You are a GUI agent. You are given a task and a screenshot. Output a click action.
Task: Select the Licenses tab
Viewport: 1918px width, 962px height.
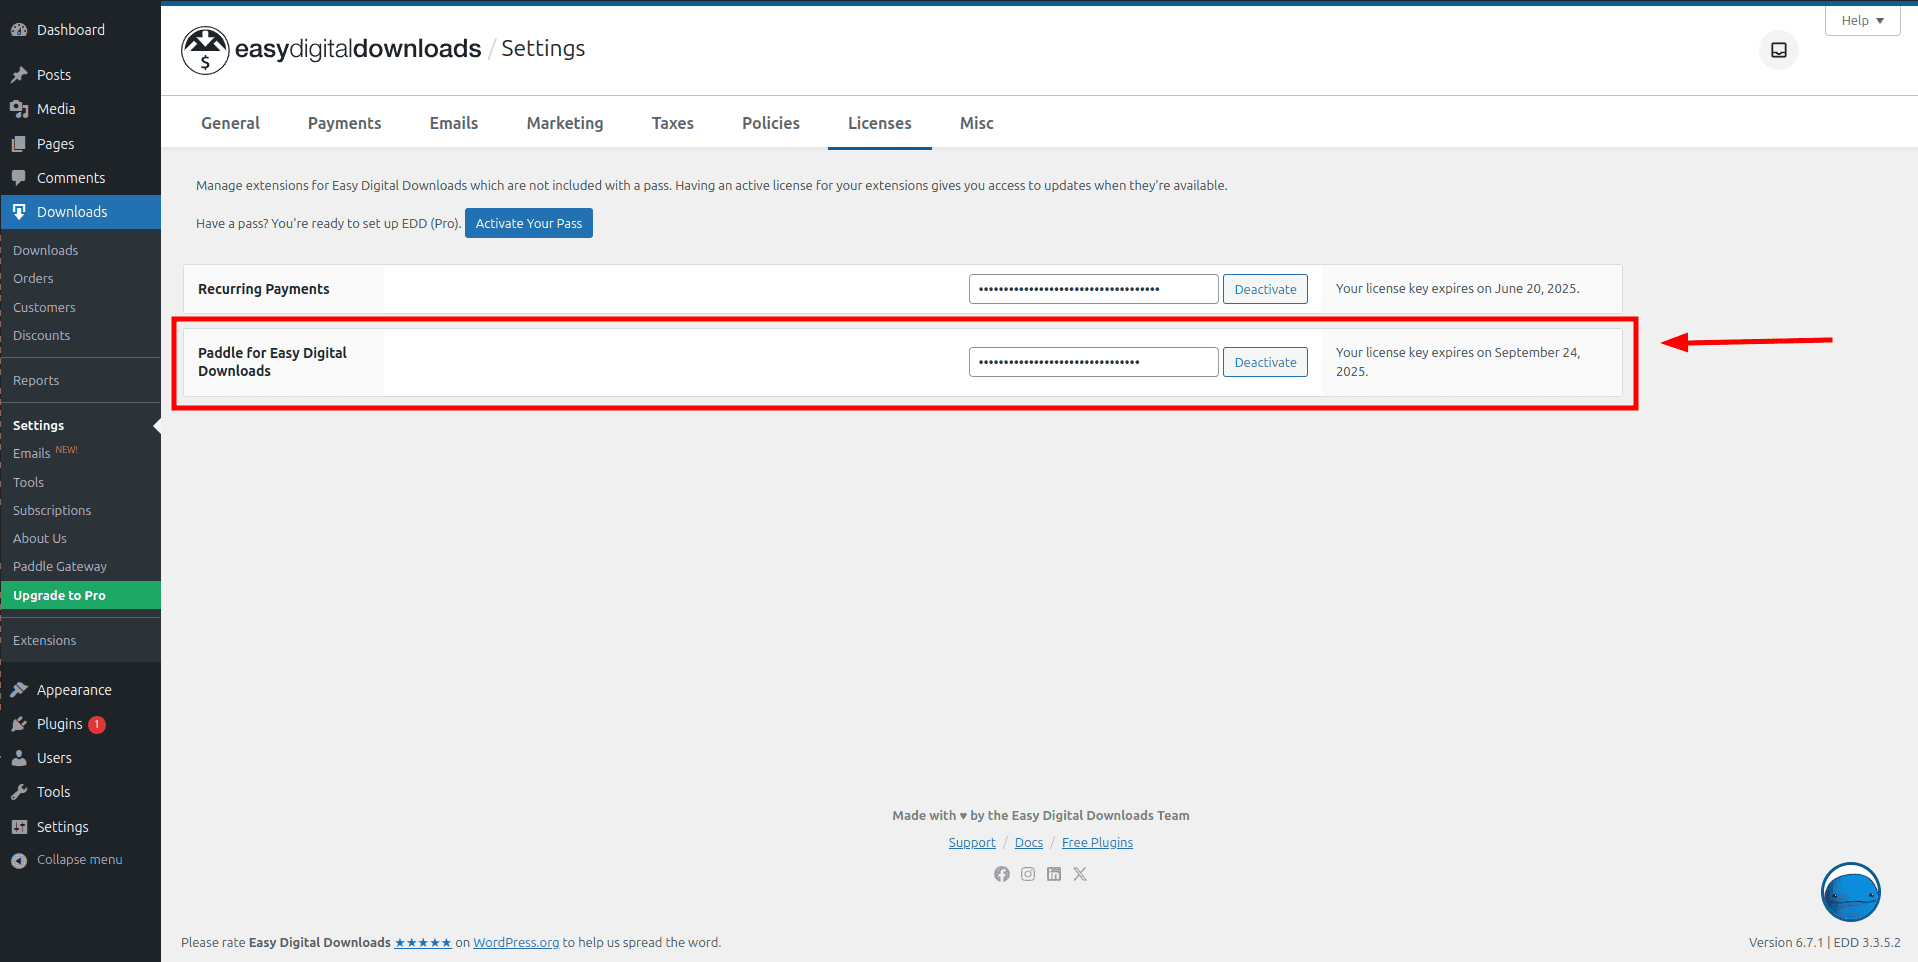pyautogui.click(x=880, y=123)
